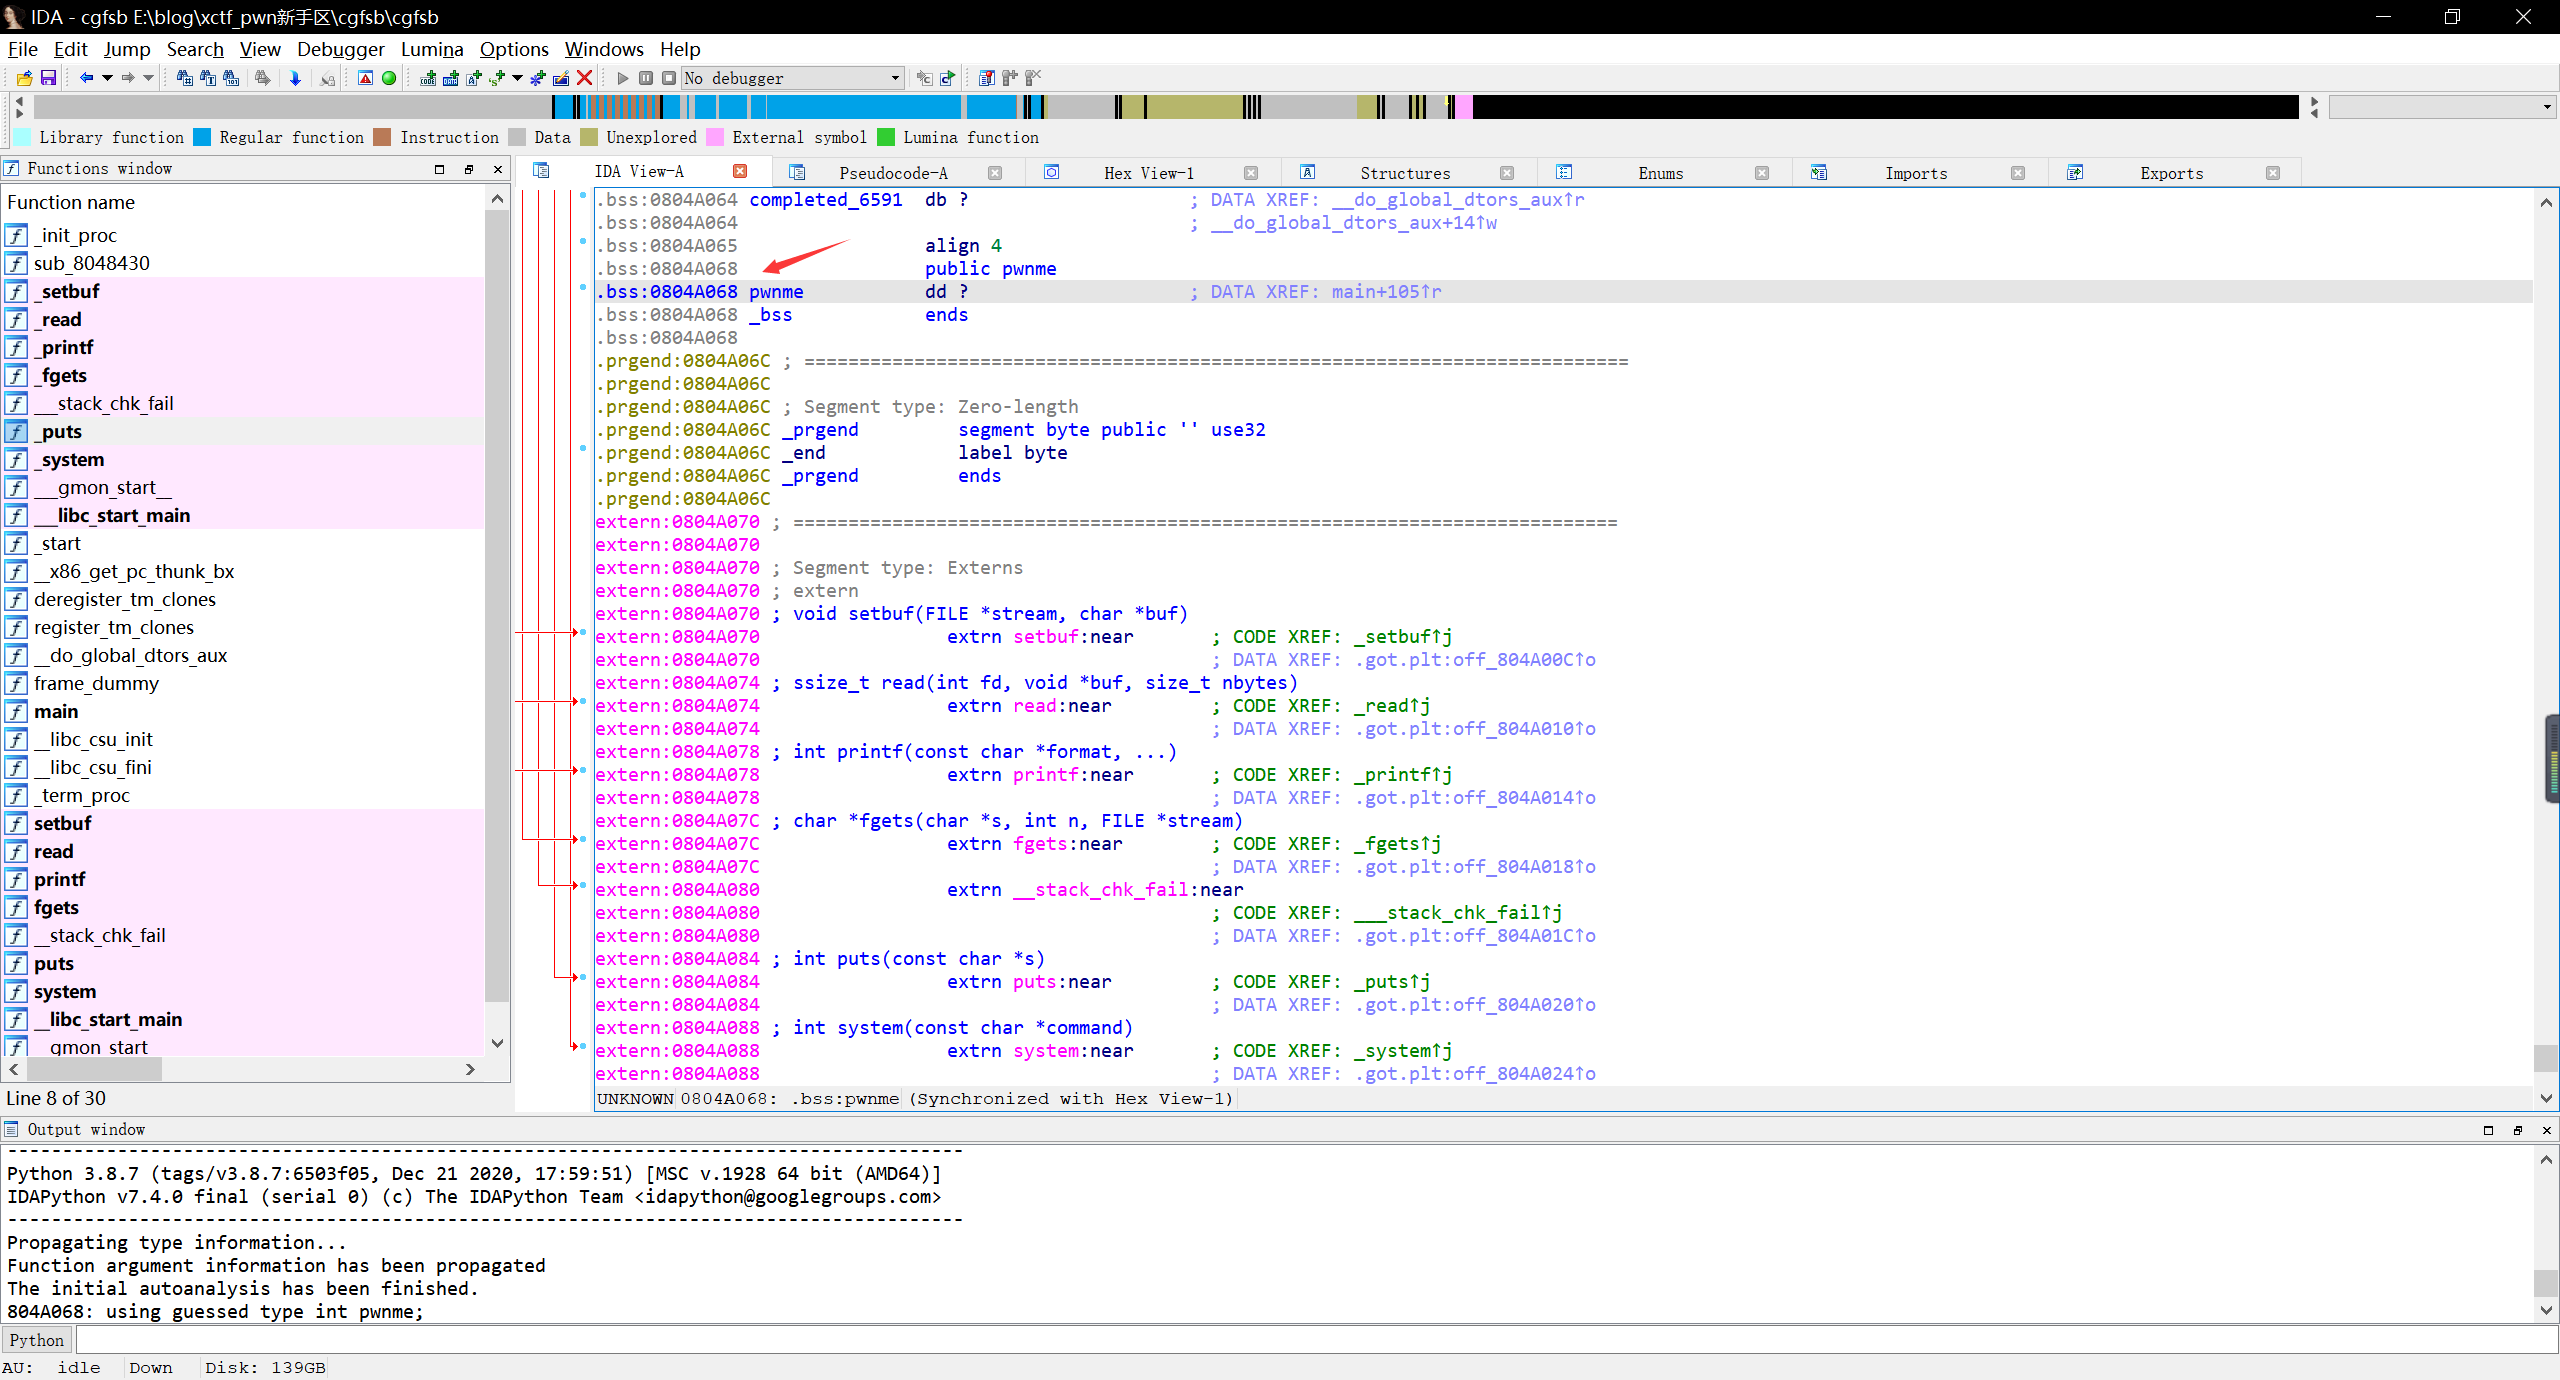Open the back history dropdown arrow
The height and width of the screenshot is (1380, 2560).
pyautogui.click(x=106, y=78)
